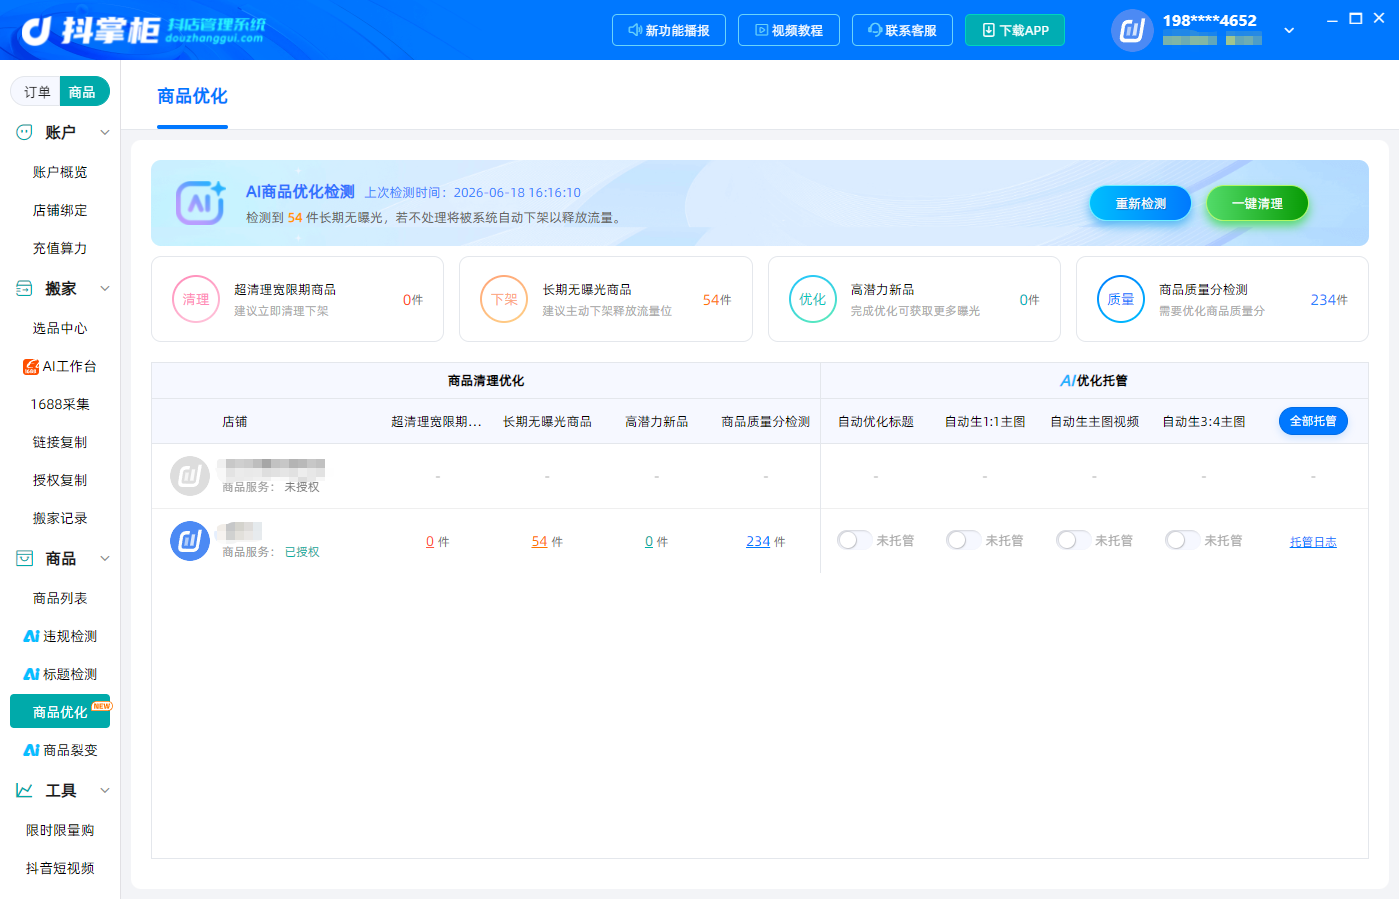Open 商品列表 in the sidebar

click(x=60, y=598)
